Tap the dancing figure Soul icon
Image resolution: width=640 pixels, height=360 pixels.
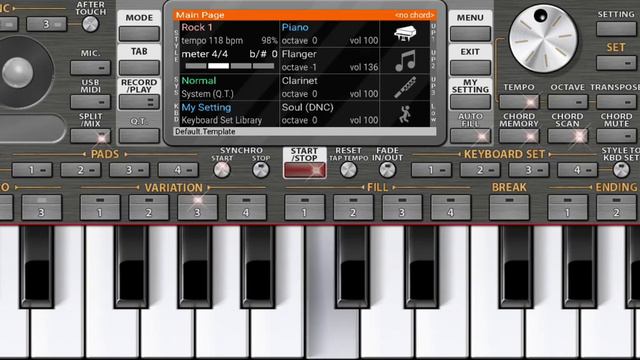pyautogui.click(x=405, y=114)
